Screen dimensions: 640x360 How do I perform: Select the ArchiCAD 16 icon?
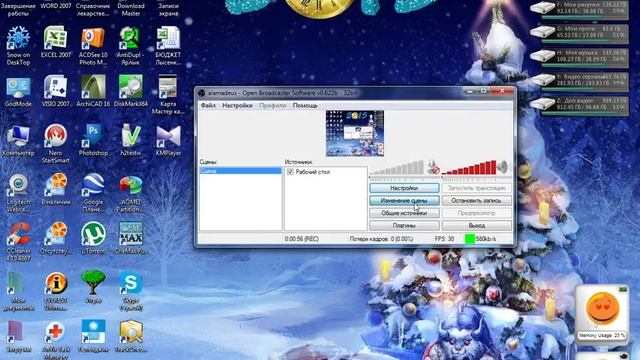click(x=93, y=91)
